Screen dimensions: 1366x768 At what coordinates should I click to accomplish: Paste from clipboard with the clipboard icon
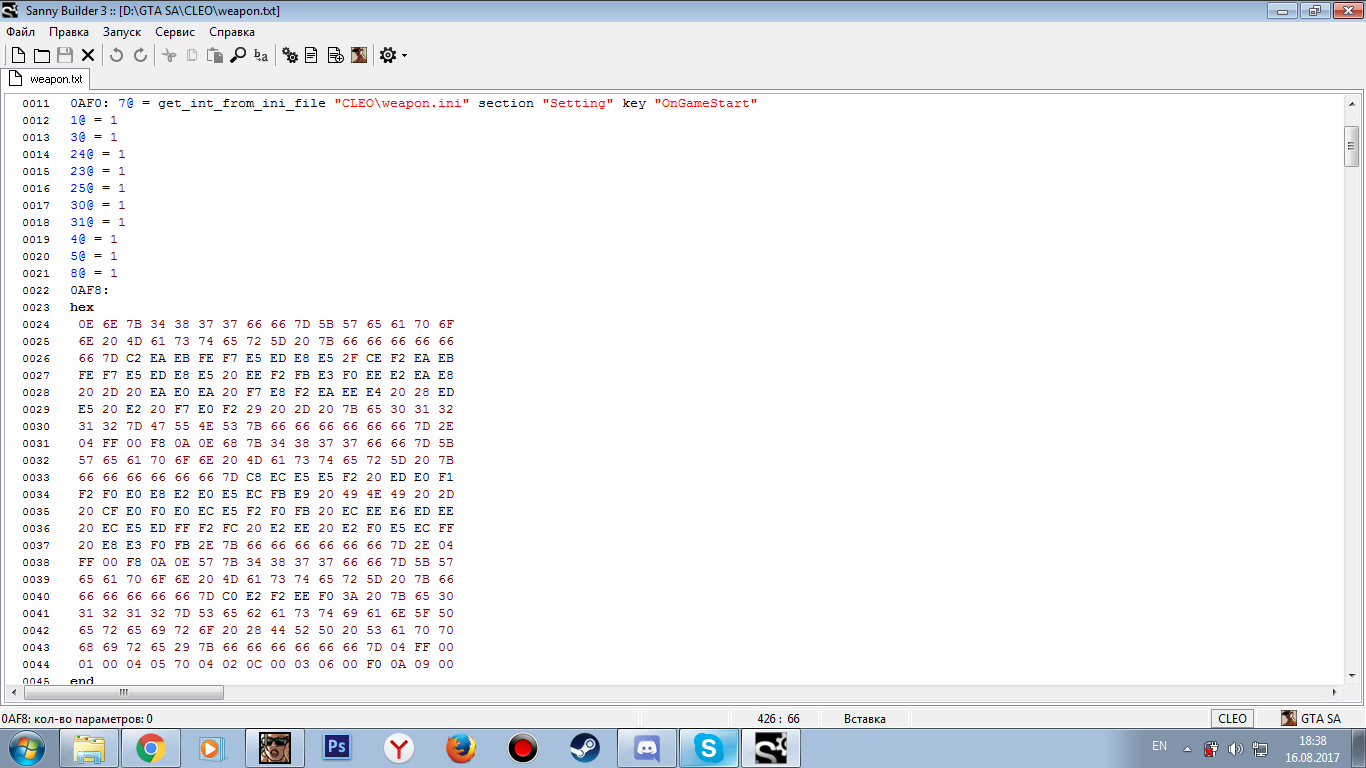[x=215, y=56]
